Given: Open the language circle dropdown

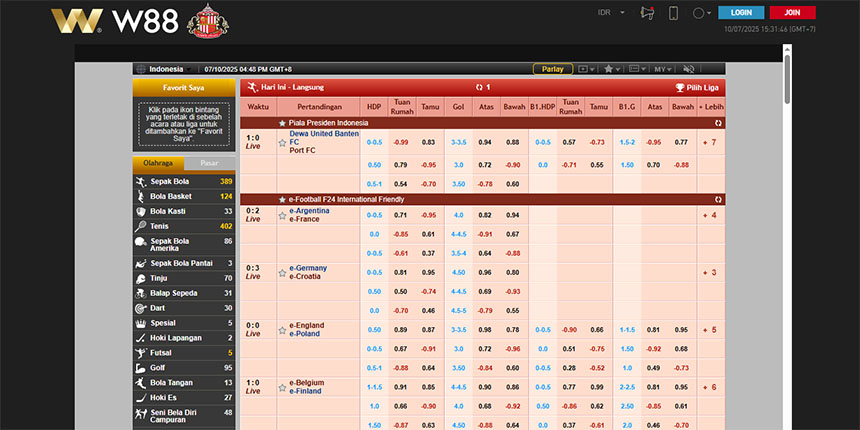Looking at the screenshot, I should pos(701,13).
